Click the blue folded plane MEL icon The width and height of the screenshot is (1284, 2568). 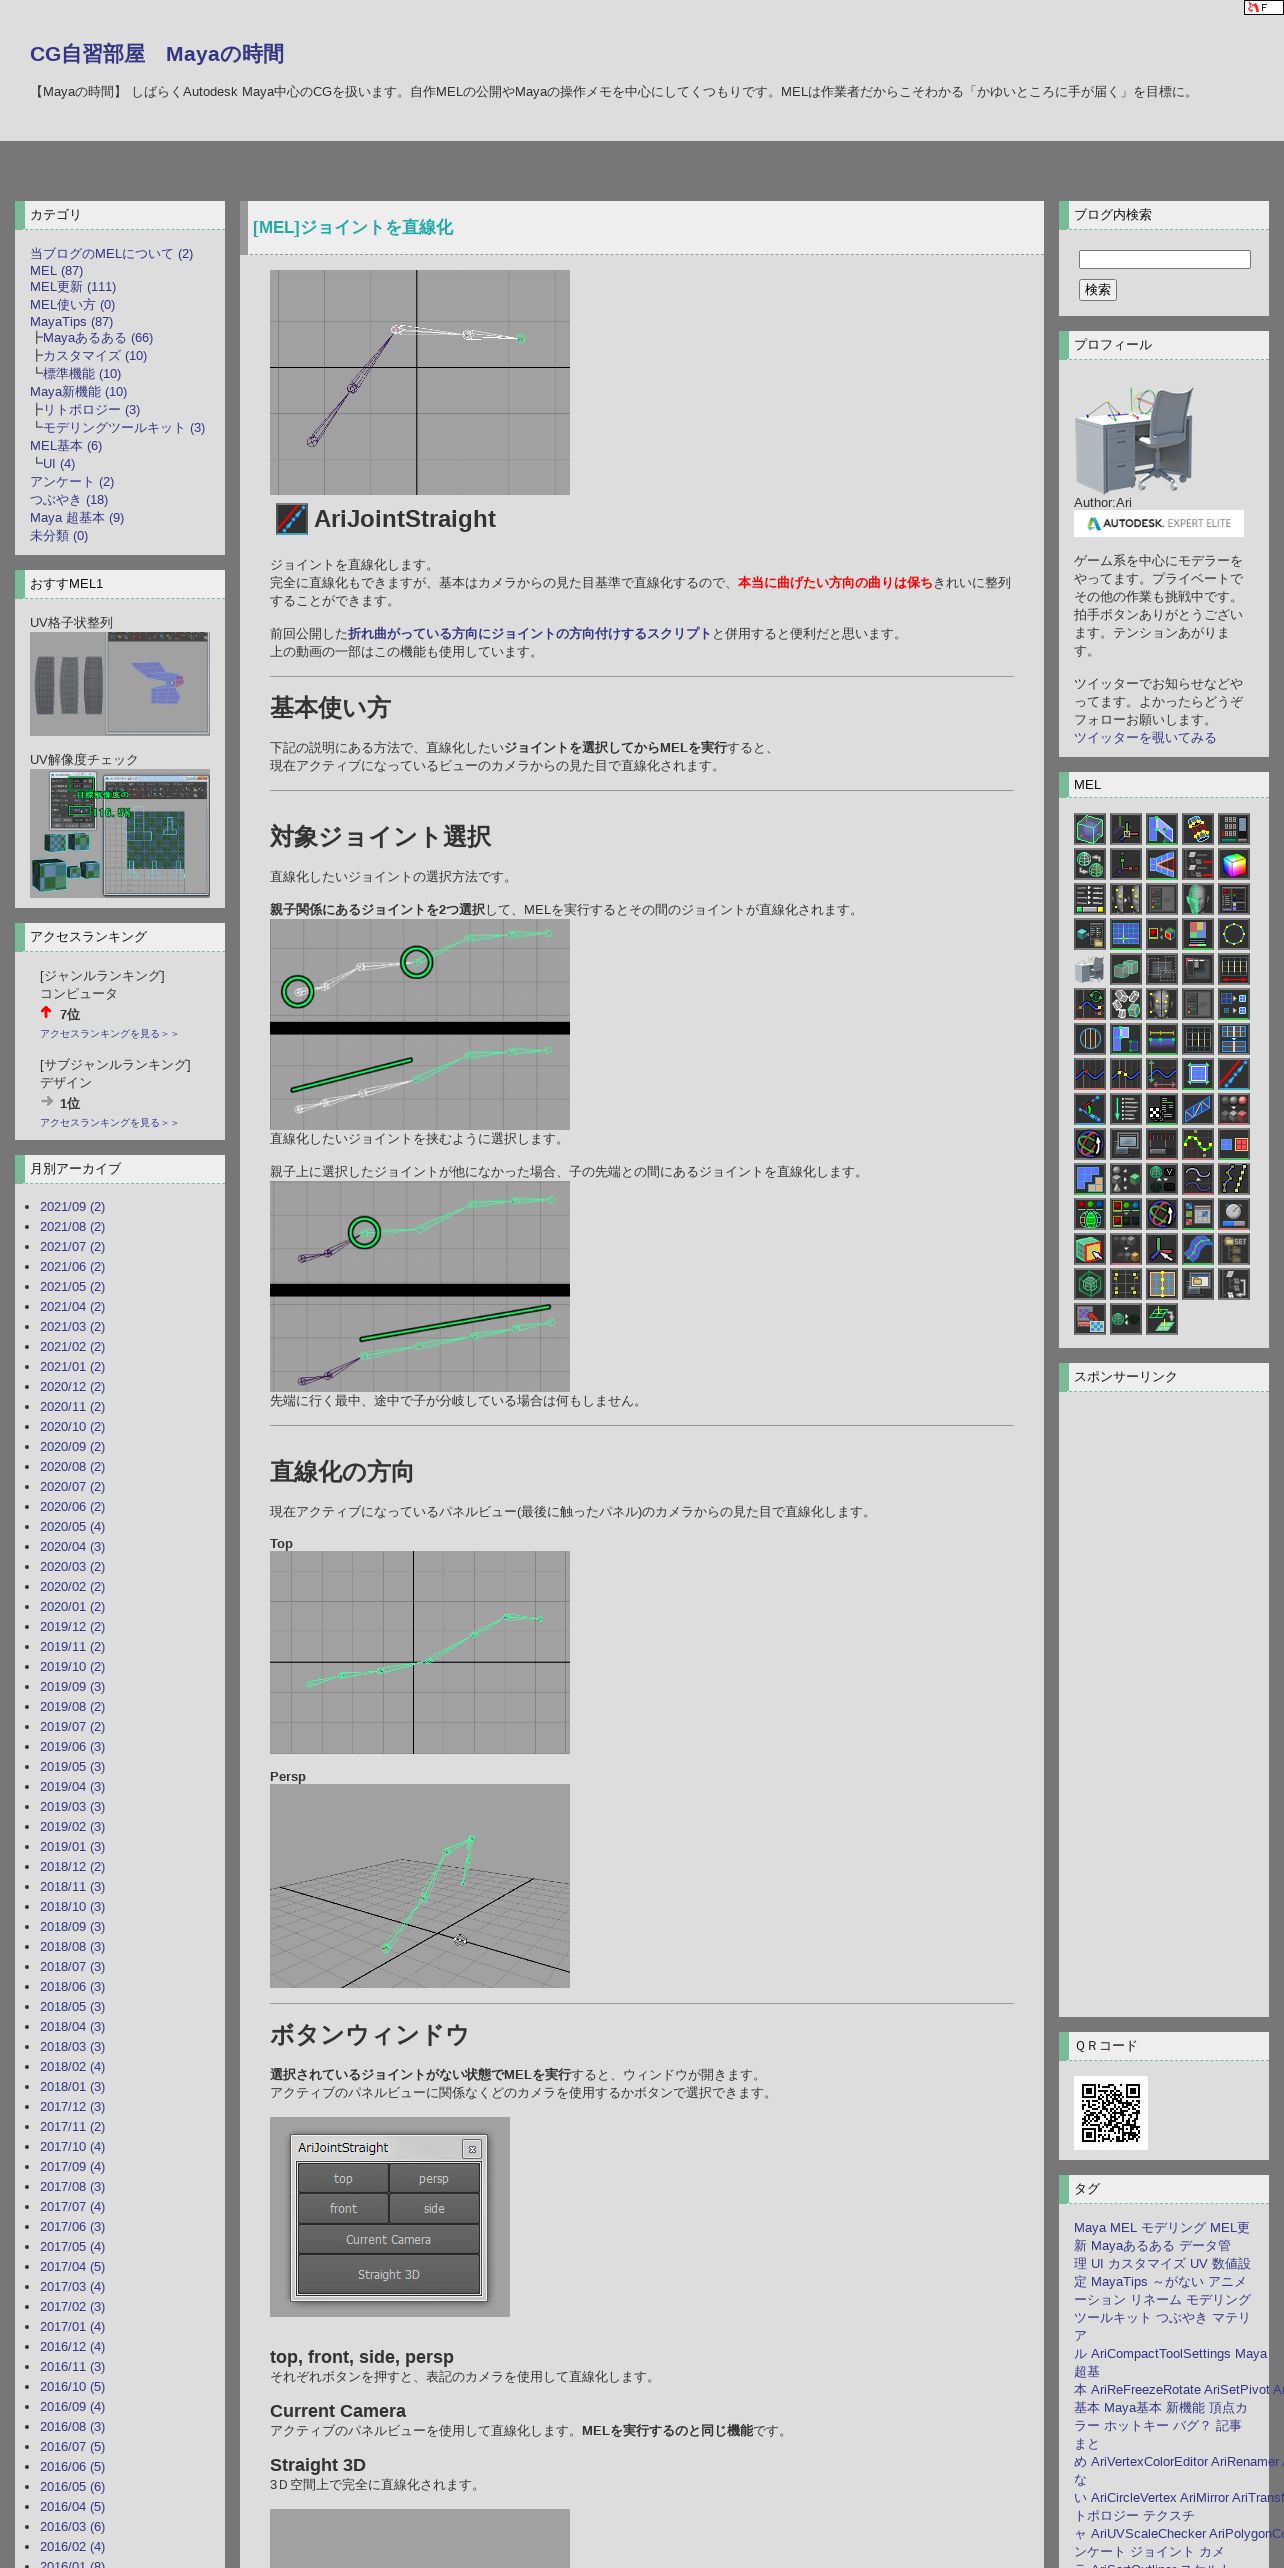click(x=1162, y=829)
